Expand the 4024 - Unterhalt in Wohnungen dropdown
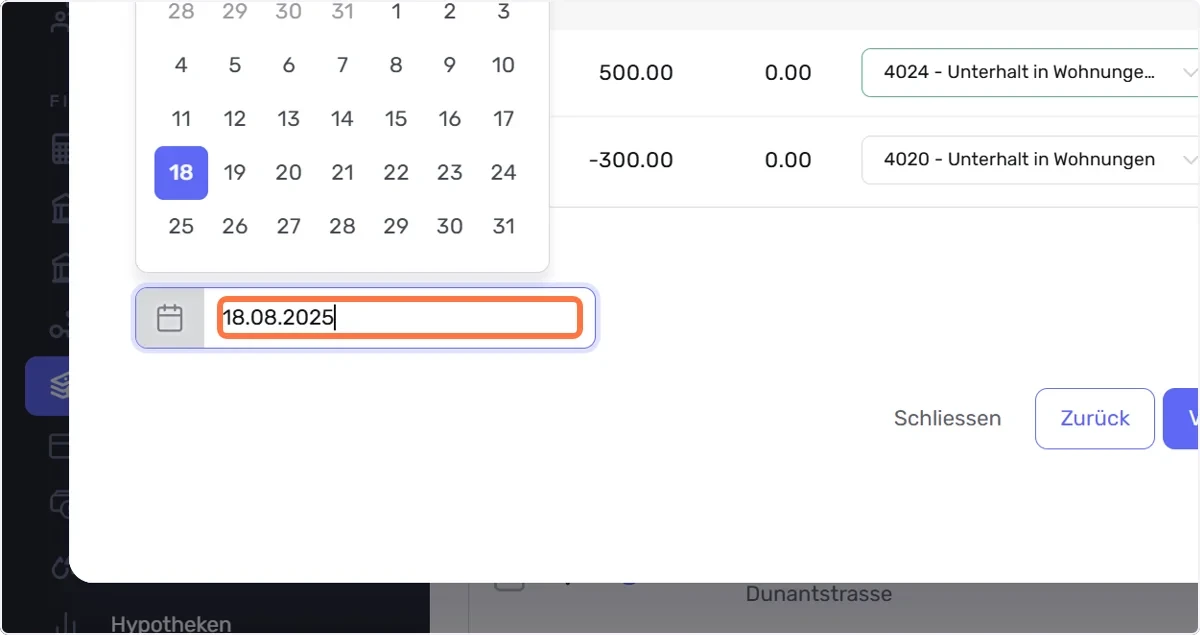The image size is (1200, 635). point(1030,72)
